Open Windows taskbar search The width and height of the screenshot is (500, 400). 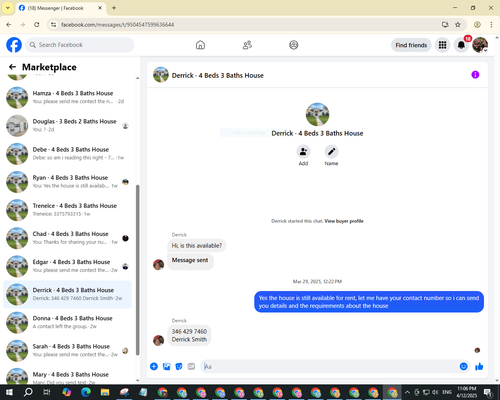tap(28, 392)
